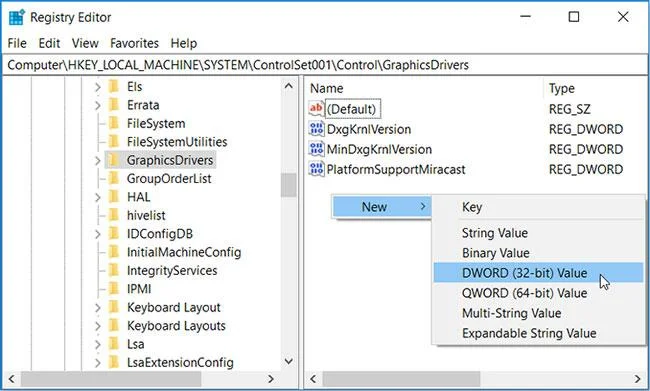Select the (Default) value name

(352, 109)
